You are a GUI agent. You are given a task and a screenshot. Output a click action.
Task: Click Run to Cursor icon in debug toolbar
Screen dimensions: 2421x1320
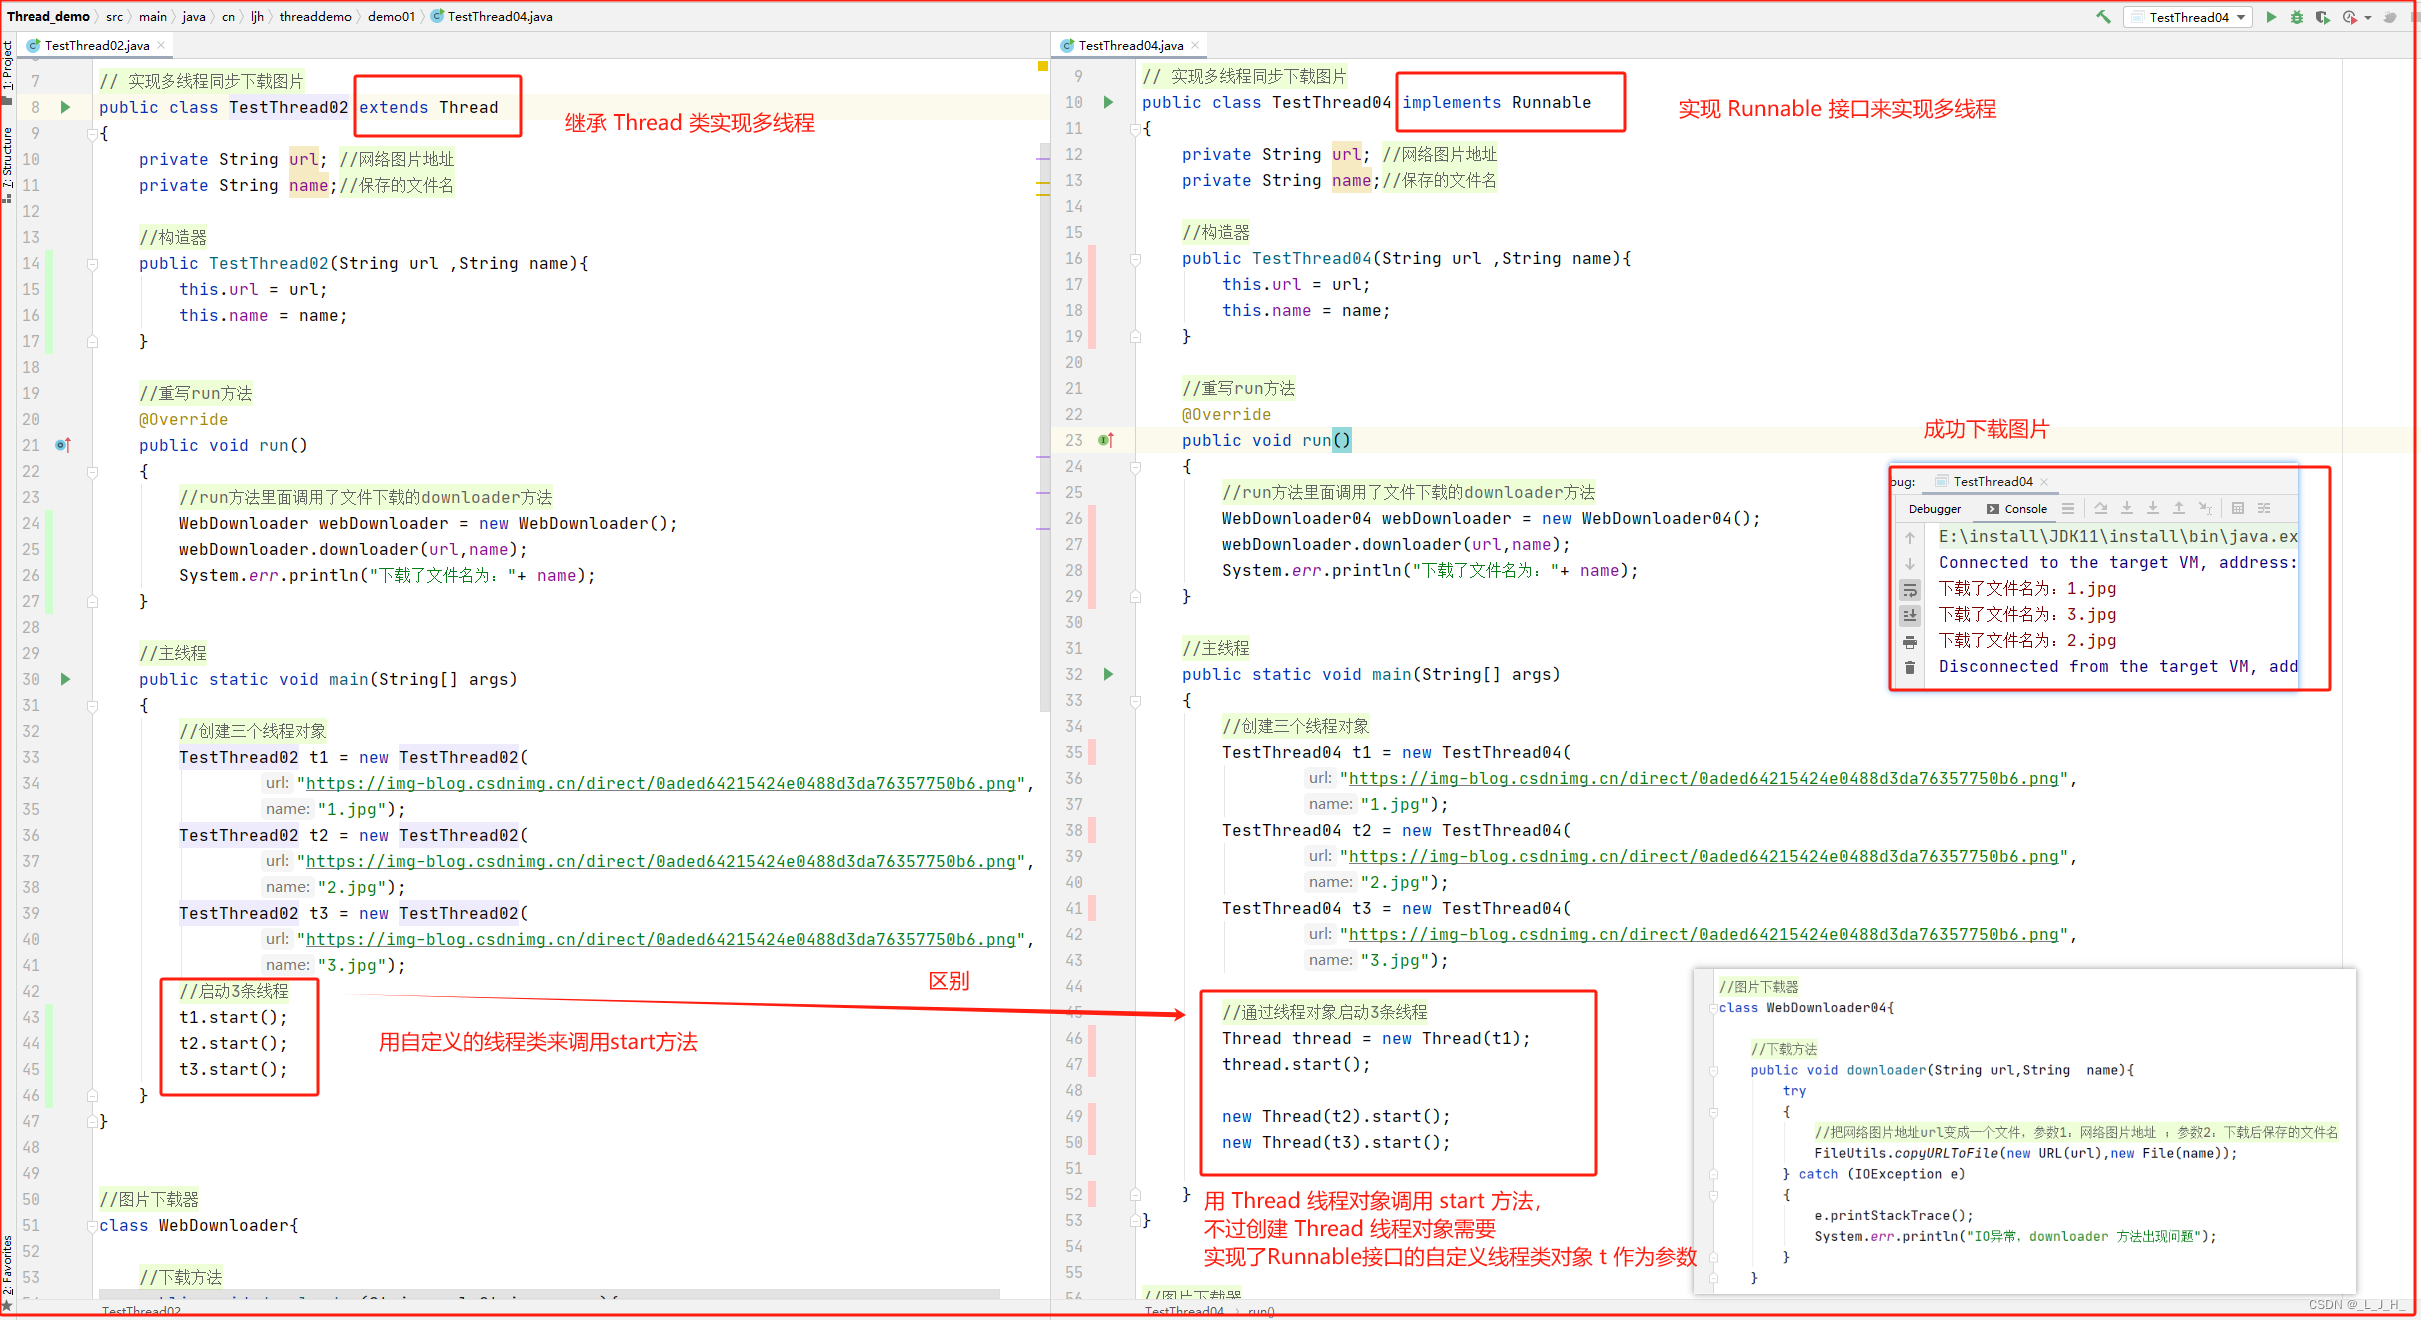2205,508
